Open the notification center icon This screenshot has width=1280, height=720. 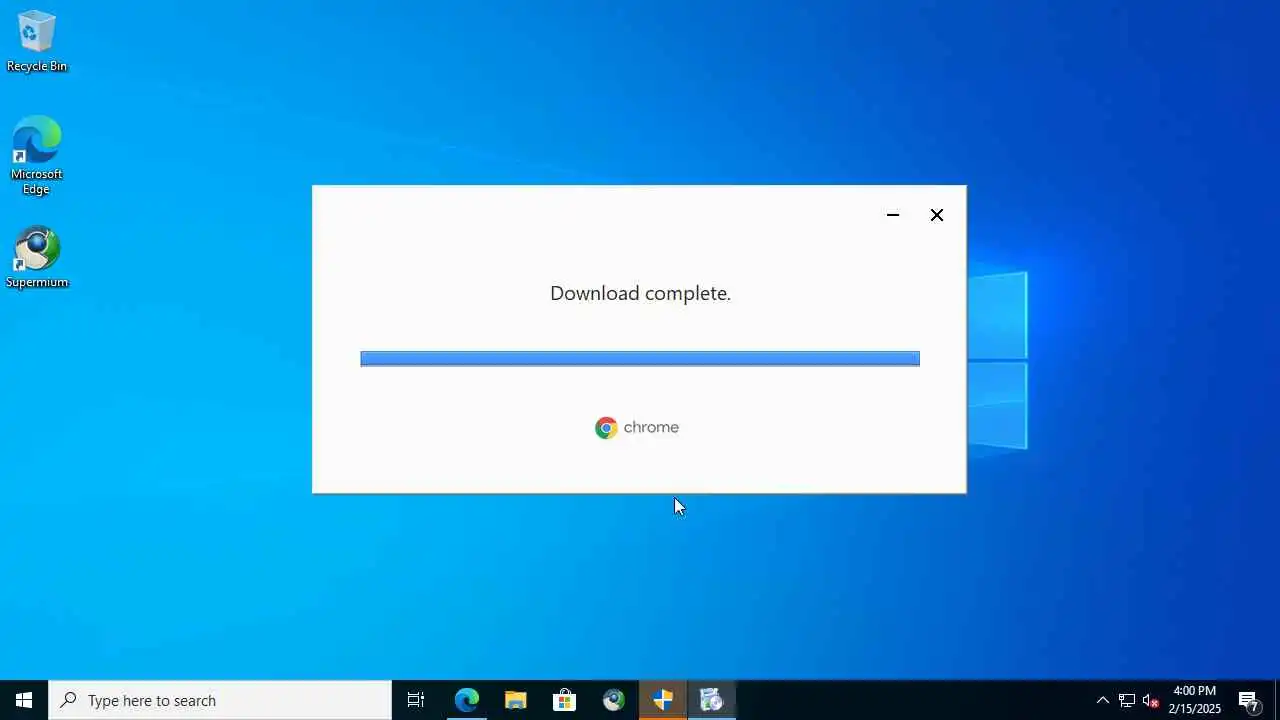pos(1249,700)
